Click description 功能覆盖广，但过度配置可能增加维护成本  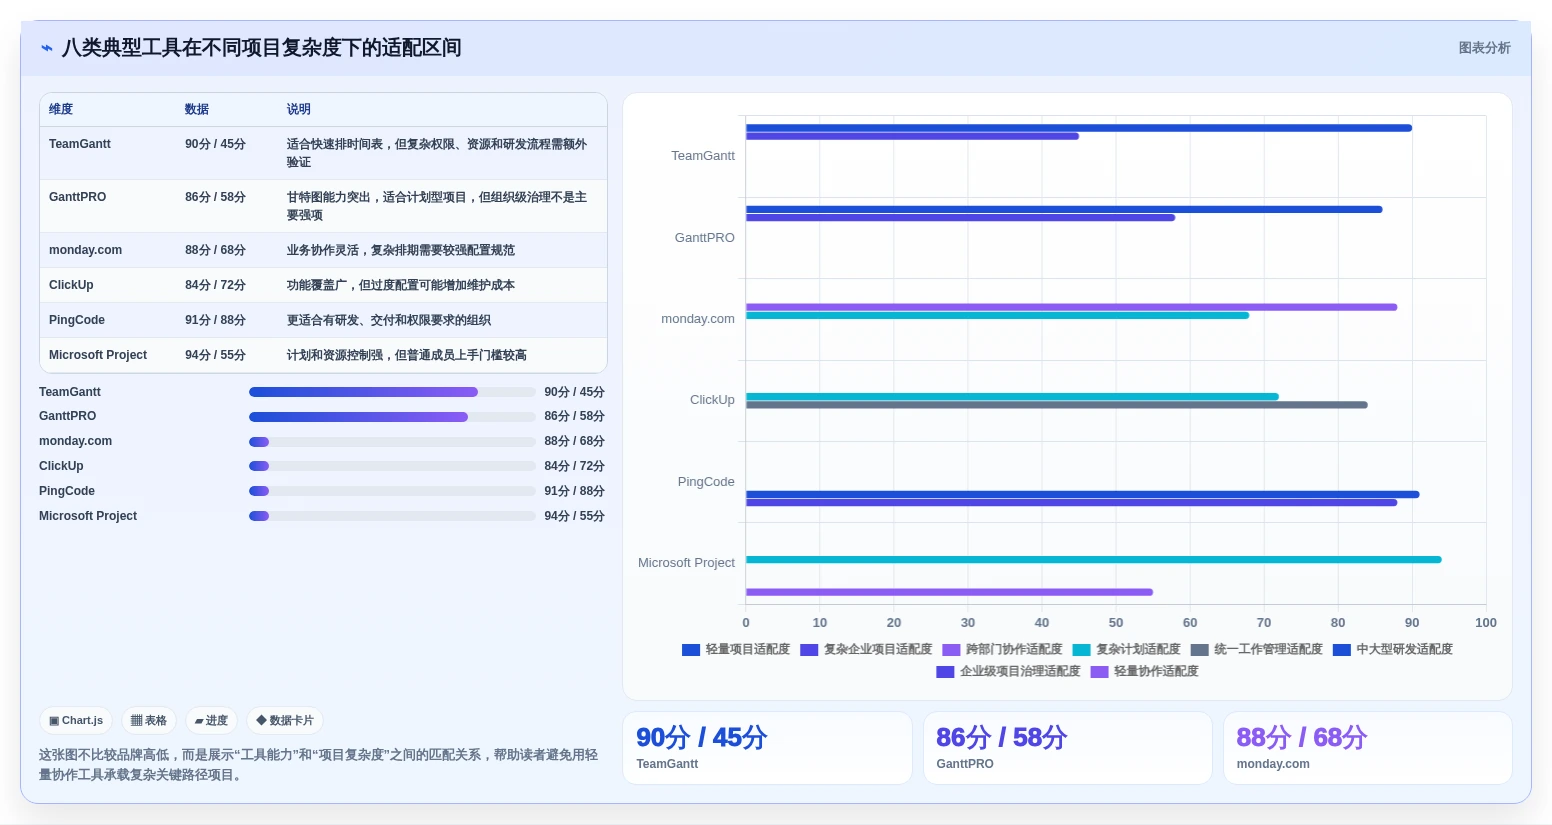[x=401, y=285]
